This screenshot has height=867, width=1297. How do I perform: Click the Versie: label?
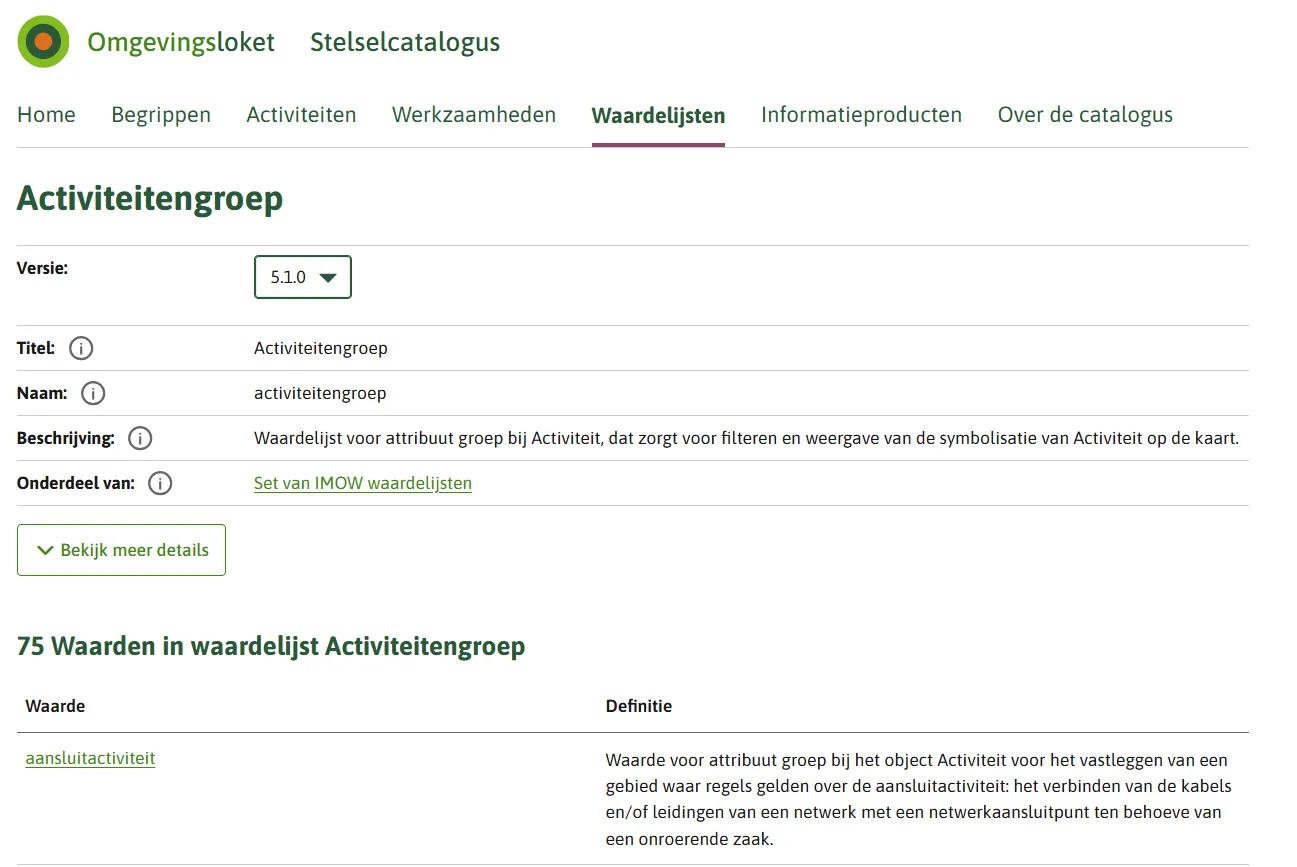click(42, 268)
